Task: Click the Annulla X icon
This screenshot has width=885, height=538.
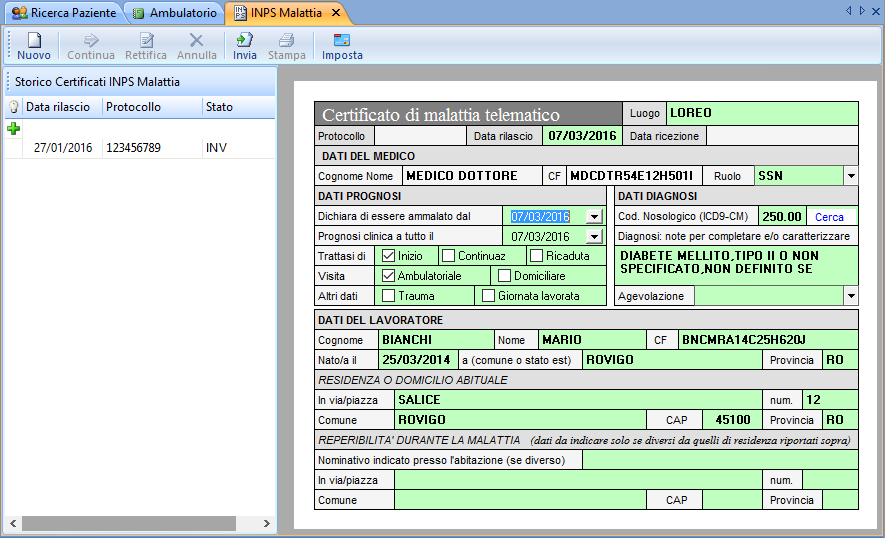Action: click(196, 40)
